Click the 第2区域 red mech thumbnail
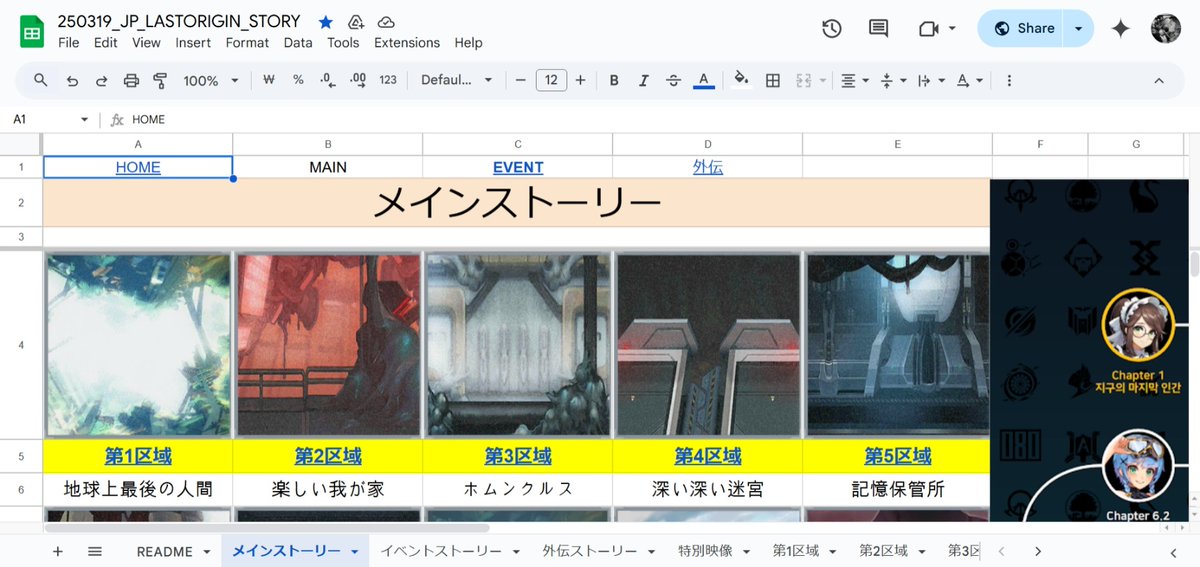 pos(328,344)
